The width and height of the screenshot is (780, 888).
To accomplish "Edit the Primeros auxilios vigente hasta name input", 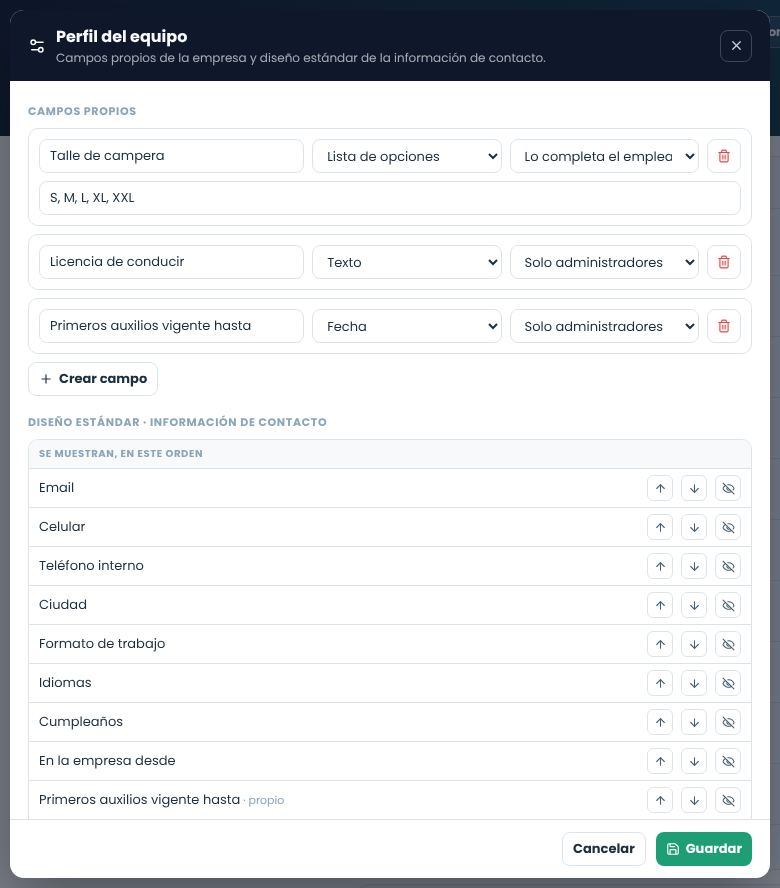I will [171, 326].
